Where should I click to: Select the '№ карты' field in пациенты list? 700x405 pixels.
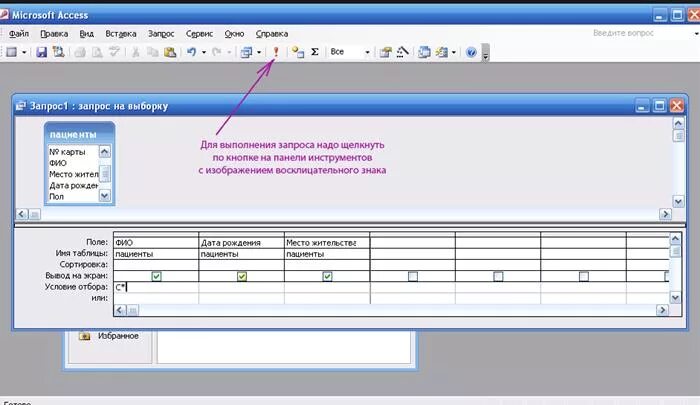(67, 152)
